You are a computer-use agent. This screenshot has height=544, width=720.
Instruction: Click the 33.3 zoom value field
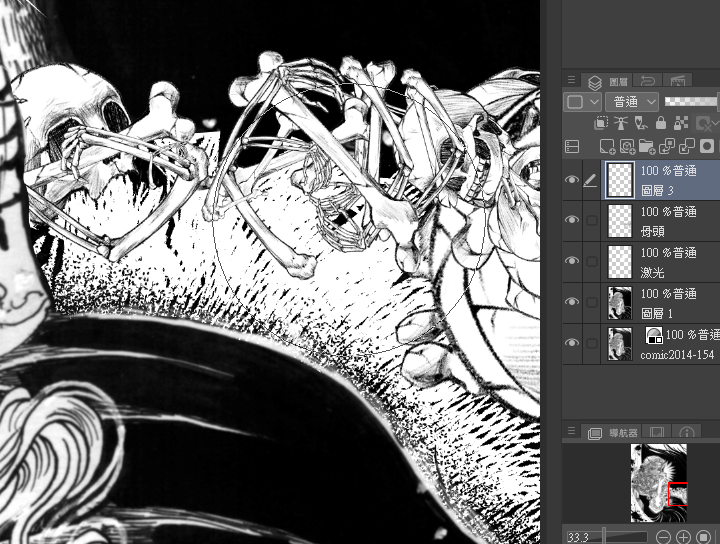580,537
